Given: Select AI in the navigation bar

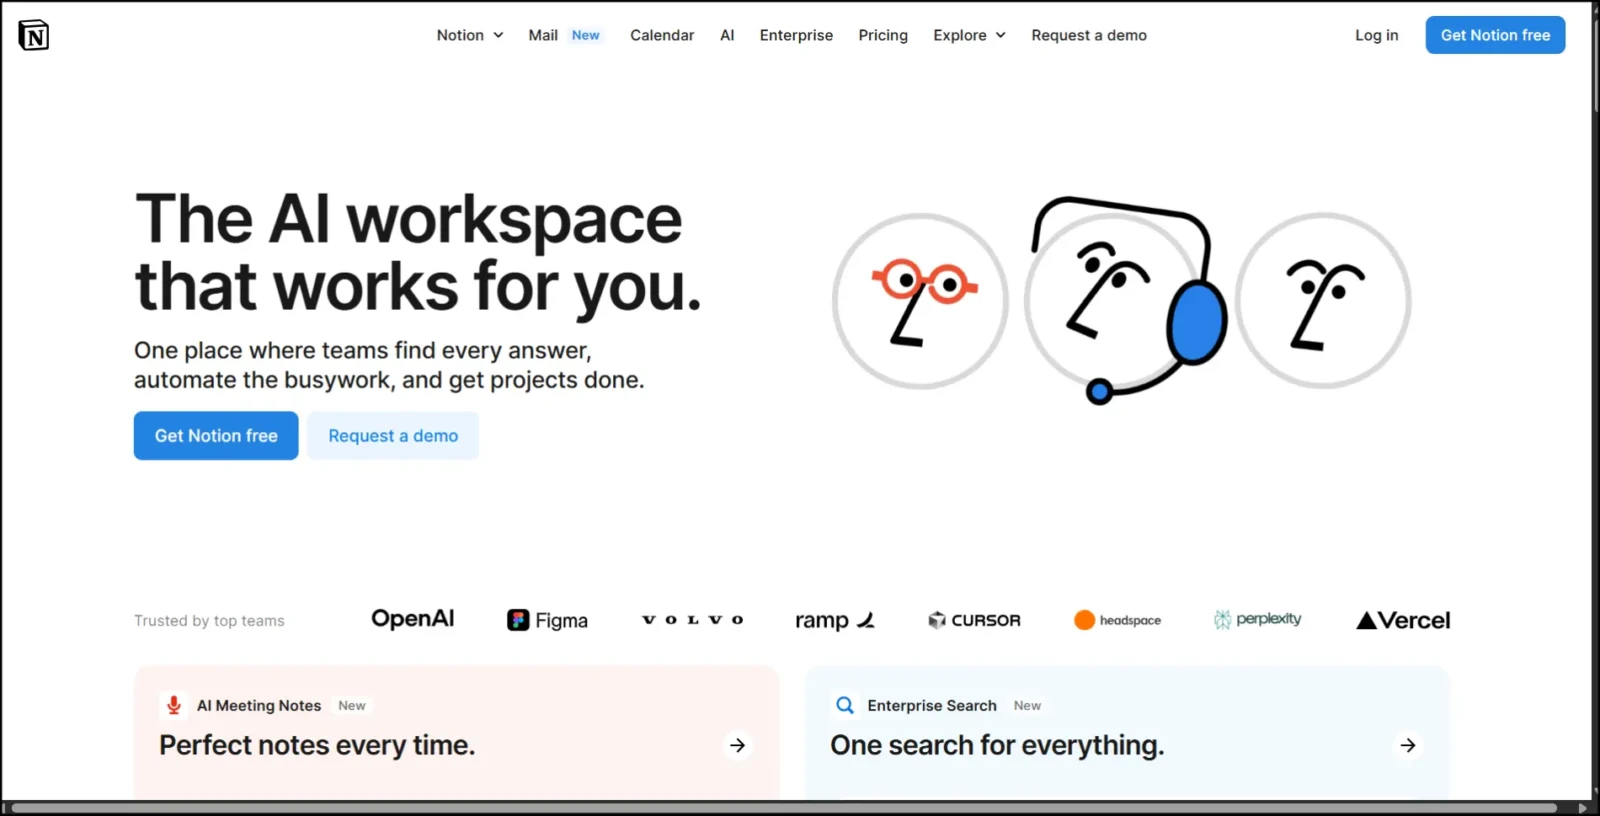Looking at the screenshot, I should click(x=727, y=35).
